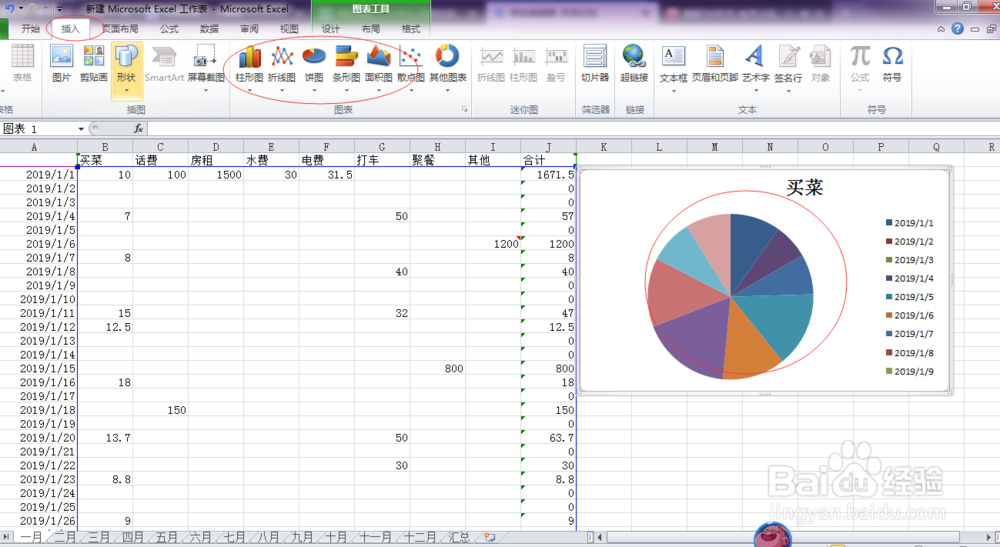
Task: Open the 汇总 summary worksheet
Action: tap(459, 537)
